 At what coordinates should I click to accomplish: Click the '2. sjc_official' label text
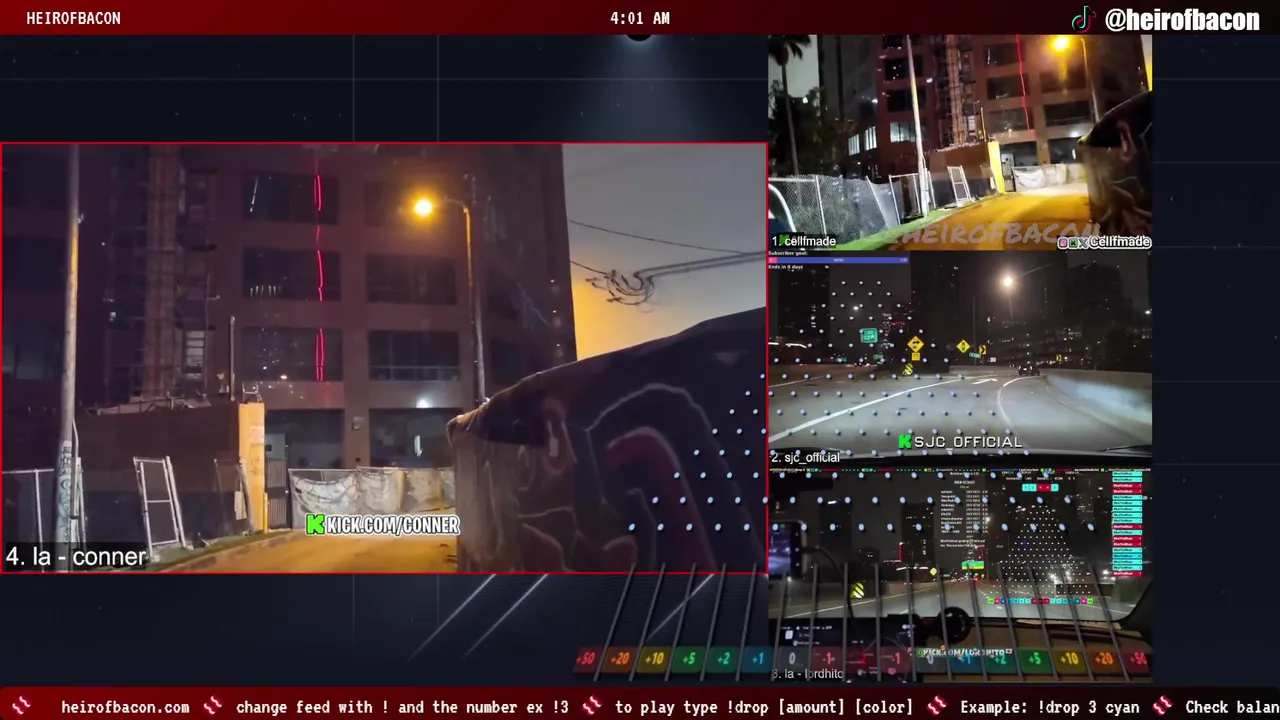pyautogui.click(x=805, y=457)
